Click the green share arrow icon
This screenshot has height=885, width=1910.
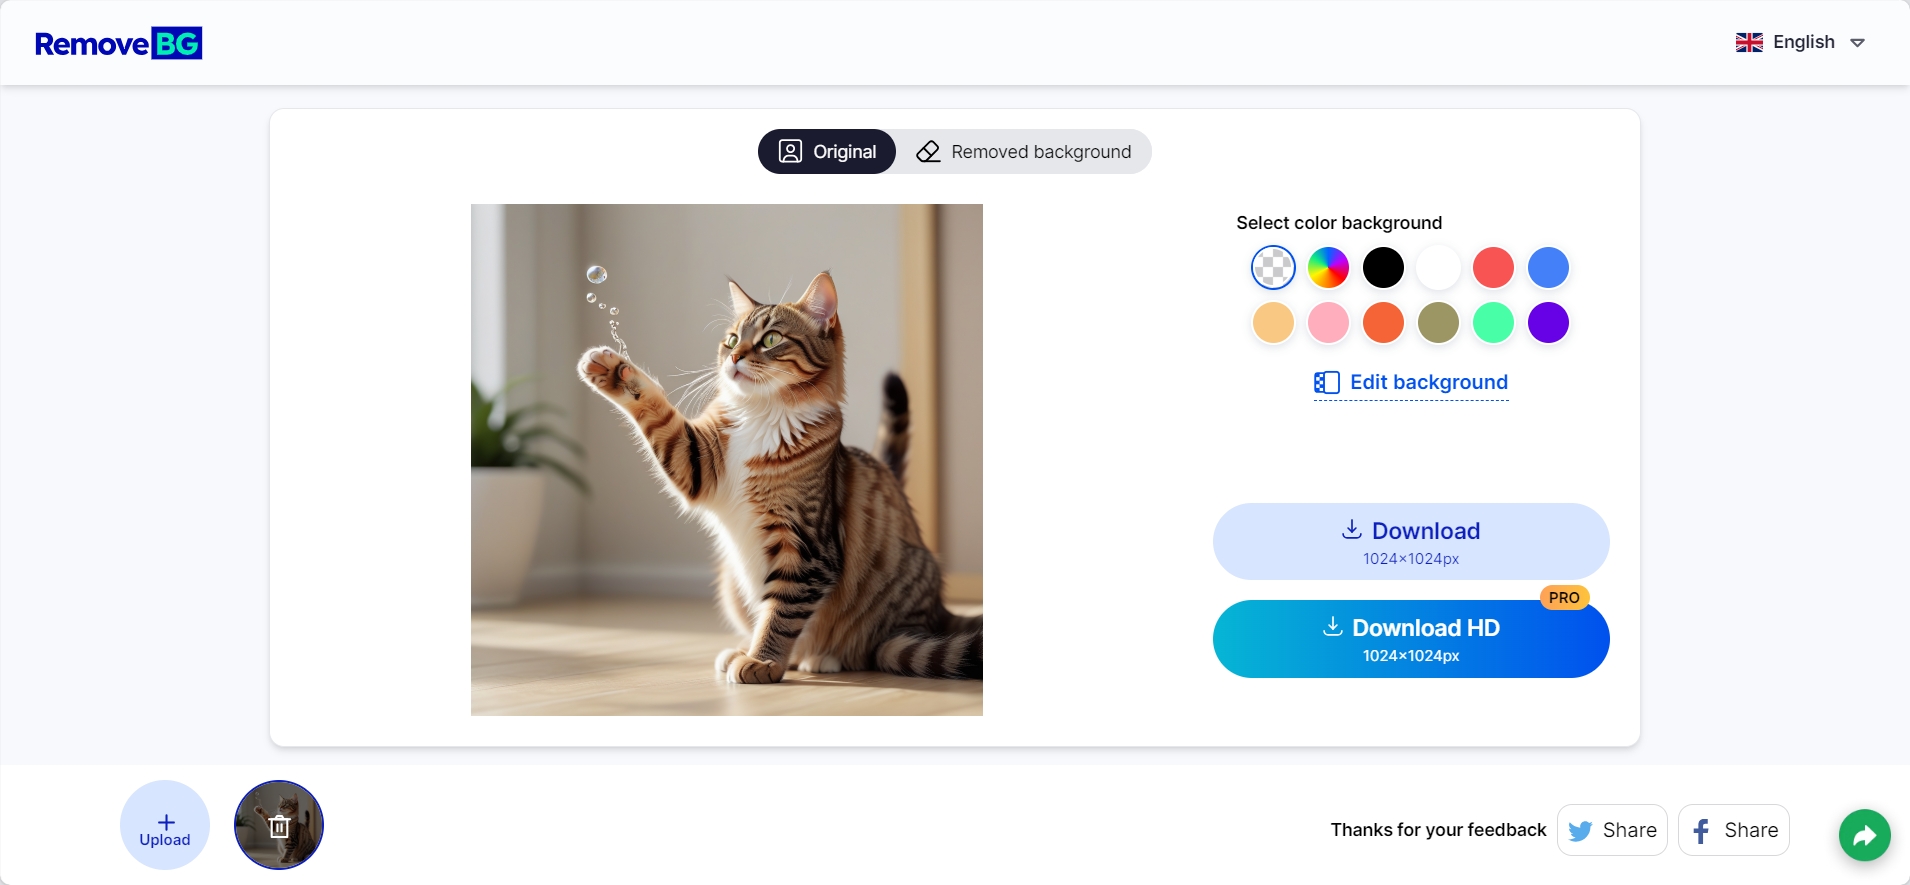(x=1864, y=835)
